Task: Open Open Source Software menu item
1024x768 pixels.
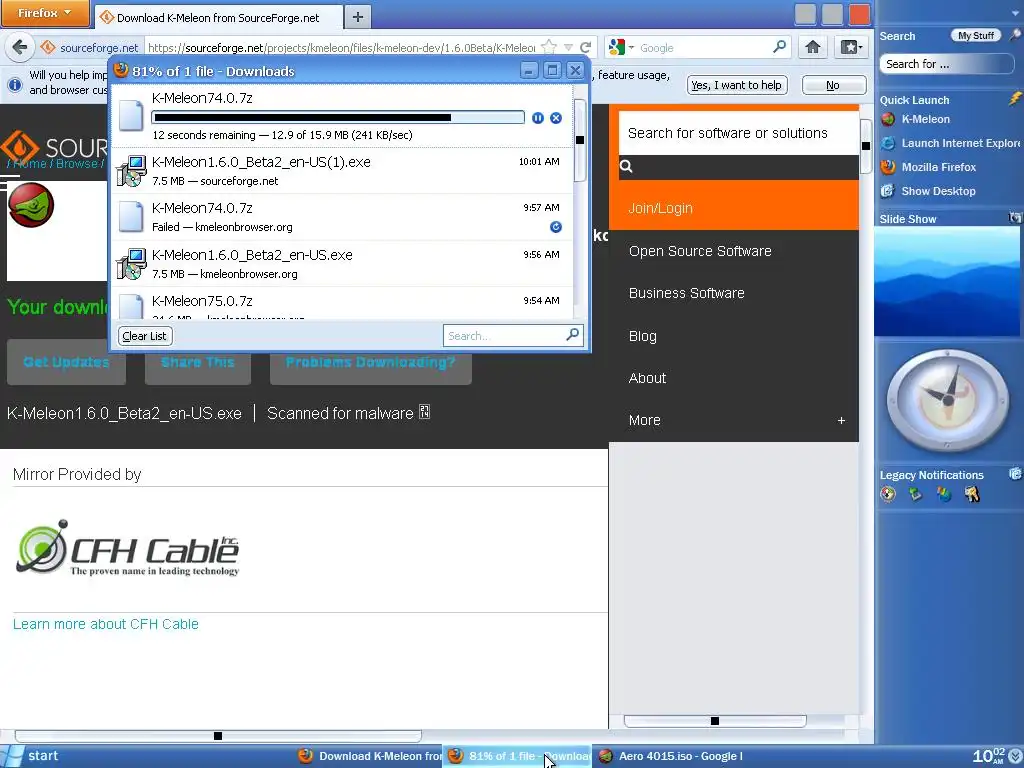Action: pos(700,251)
